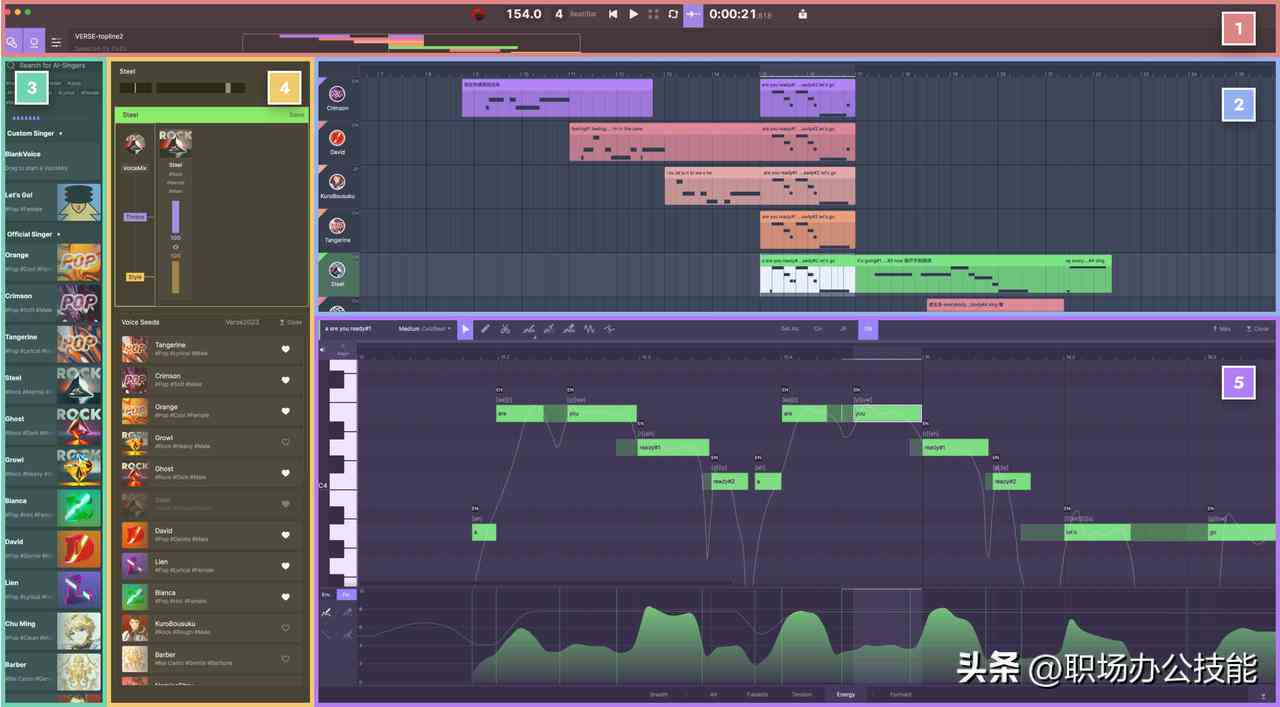This screenshot has height=707, width=1280.
Task: Unfavorite the Tangerine voice seed heart
Action: pyautogui.click(x=285, y=349)
